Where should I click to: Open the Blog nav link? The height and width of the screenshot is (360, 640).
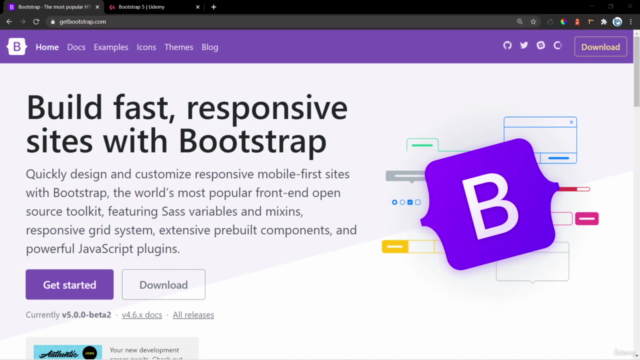pos(210,47)
